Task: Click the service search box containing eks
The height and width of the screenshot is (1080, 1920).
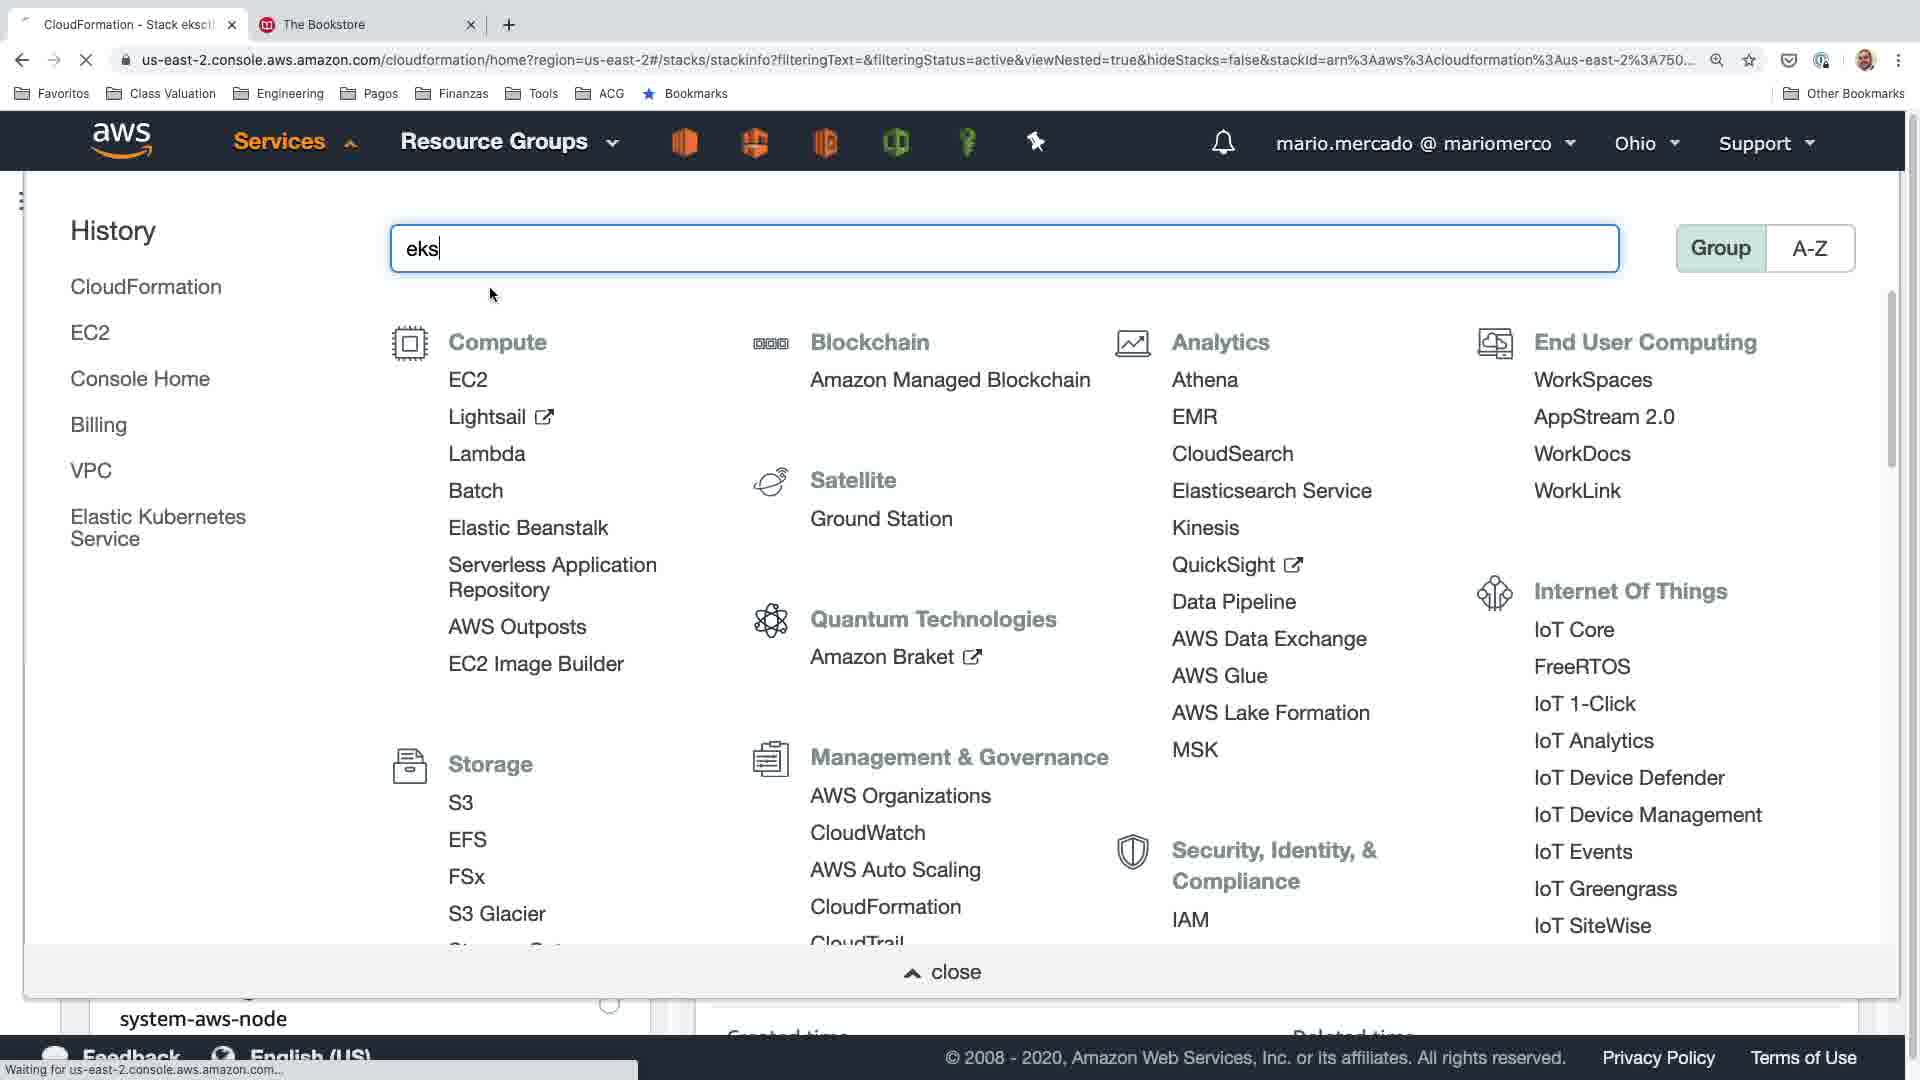Action: [x=1003, y=248]
